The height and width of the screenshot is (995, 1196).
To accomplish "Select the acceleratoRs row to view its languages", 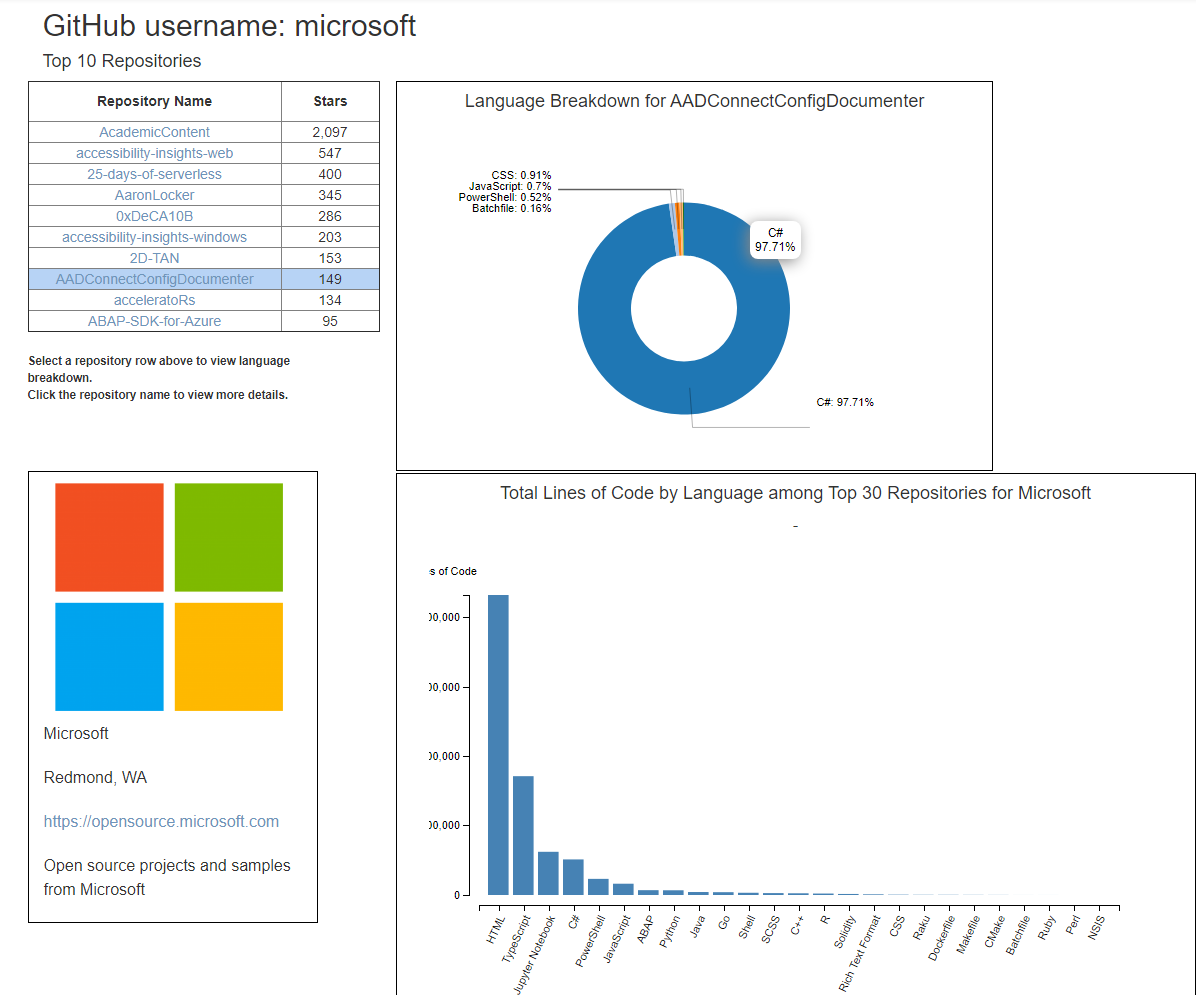I will 154,300.
